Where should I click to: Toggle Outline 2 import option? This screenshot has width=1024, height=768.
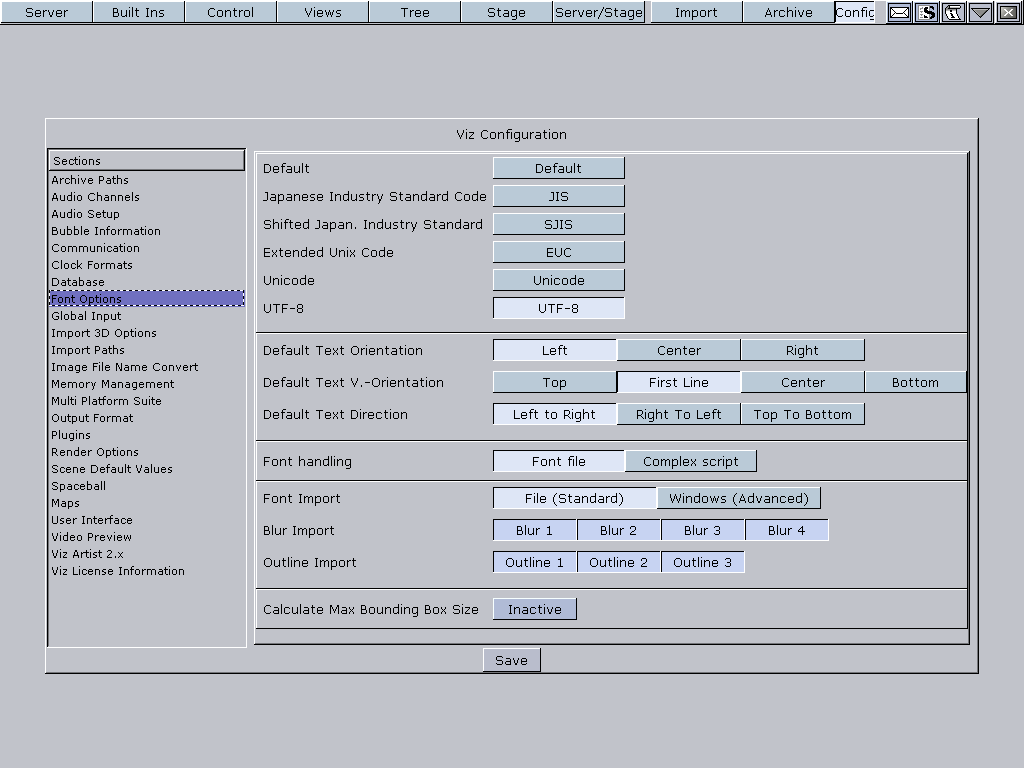[618, 562]
